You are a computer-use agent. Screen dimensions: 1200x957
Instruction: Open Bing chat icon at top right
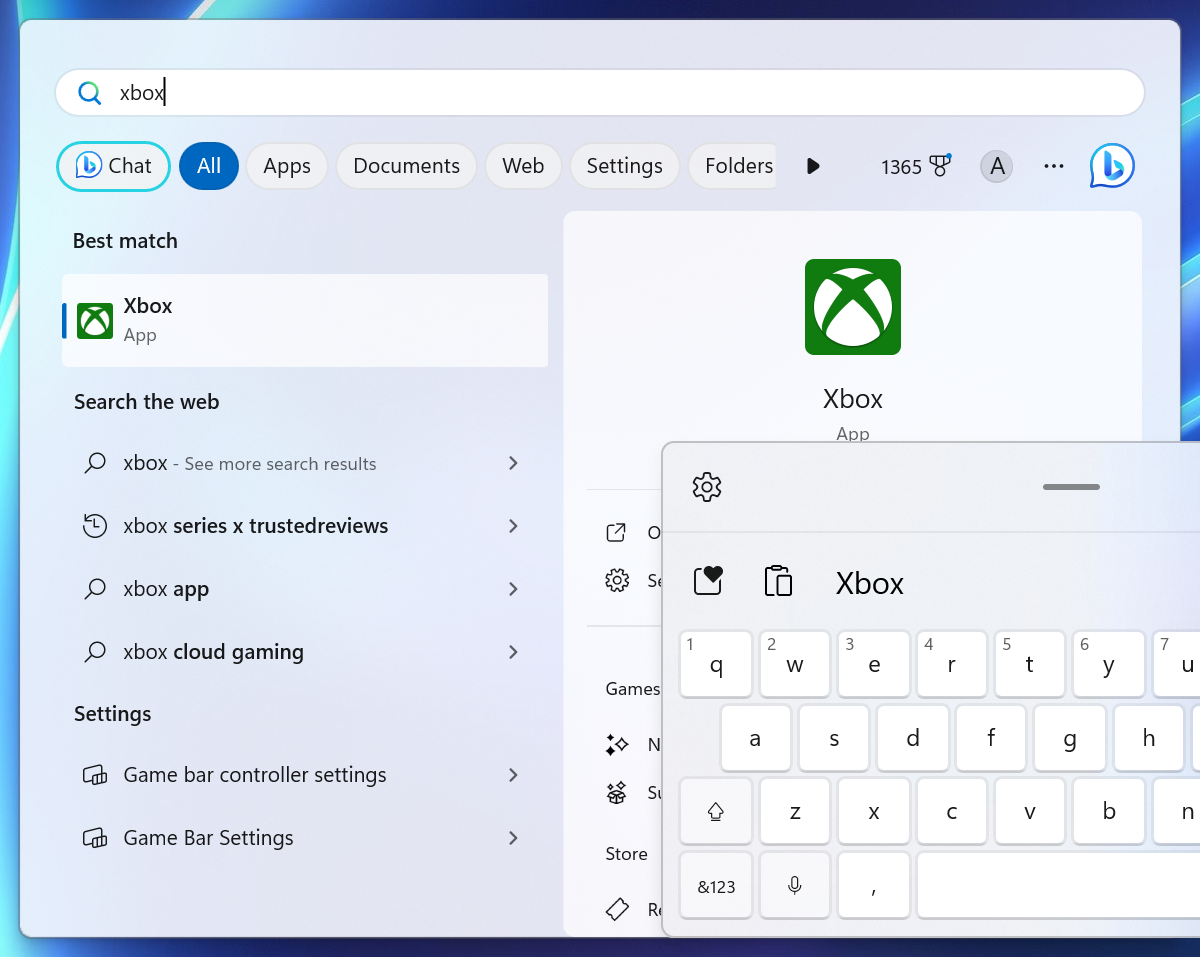coord(1112,166)
